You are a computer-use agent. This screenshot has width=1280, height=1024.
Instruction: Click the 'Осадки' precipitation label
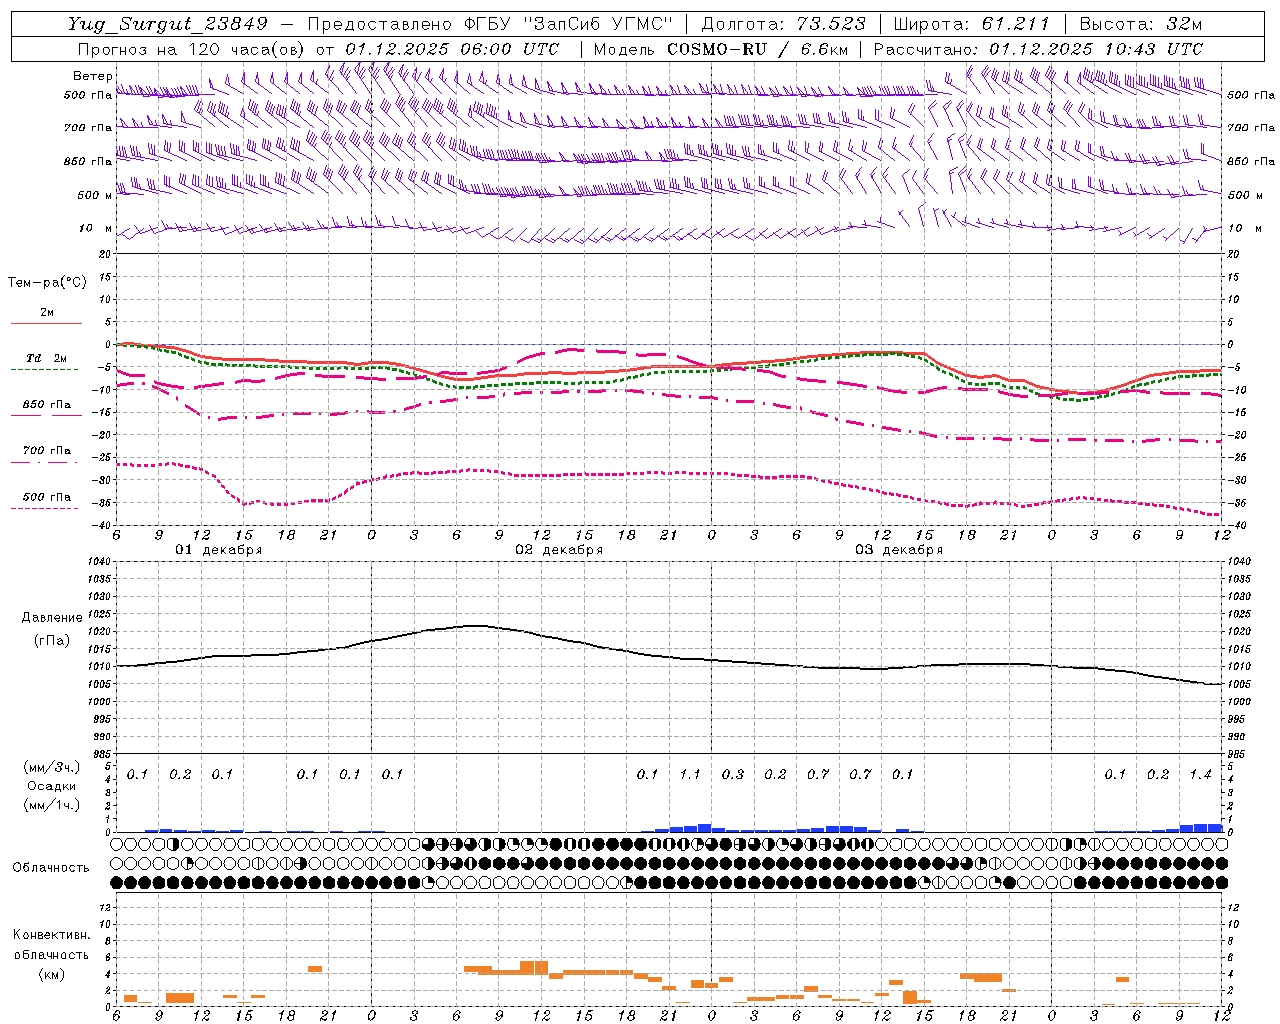coord(51,786)
